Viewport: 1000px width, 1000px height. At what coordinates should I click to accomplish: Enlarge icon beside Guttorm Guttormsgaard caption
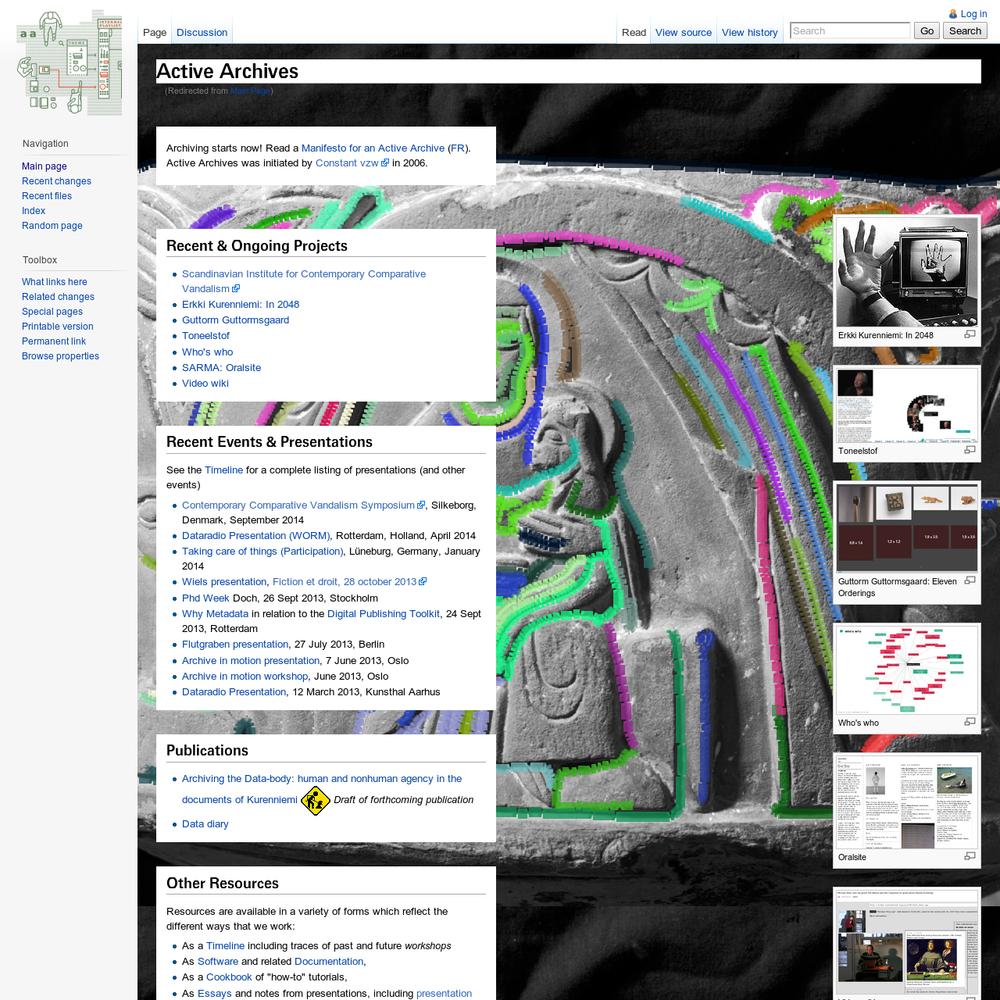point(969,580)
